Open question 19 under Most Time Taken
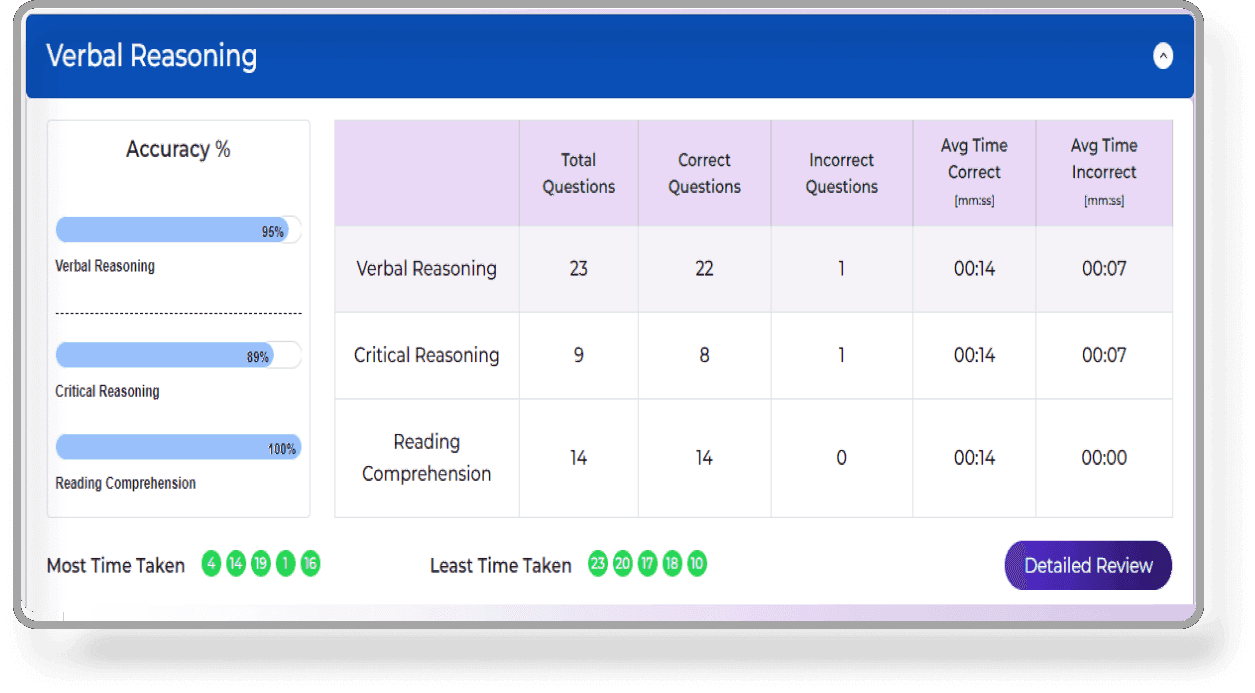 click(x=261, y=564)
